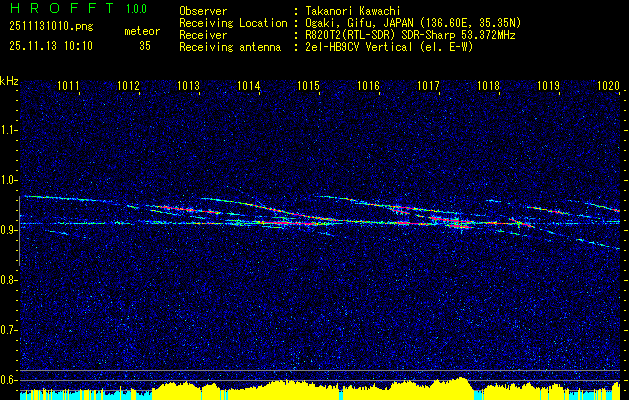Click the observer name Takanori Kawachi
629x400 pixels.
[351, 11]
